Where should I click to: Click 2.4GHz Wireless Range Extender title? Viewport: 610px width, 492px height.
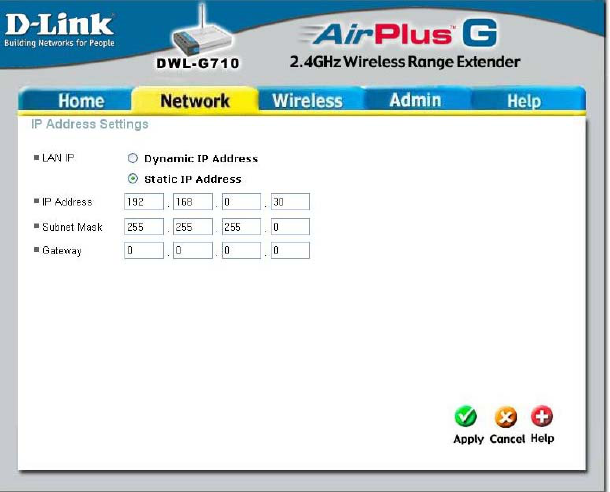pyautogui.click(x=405, y=62)
